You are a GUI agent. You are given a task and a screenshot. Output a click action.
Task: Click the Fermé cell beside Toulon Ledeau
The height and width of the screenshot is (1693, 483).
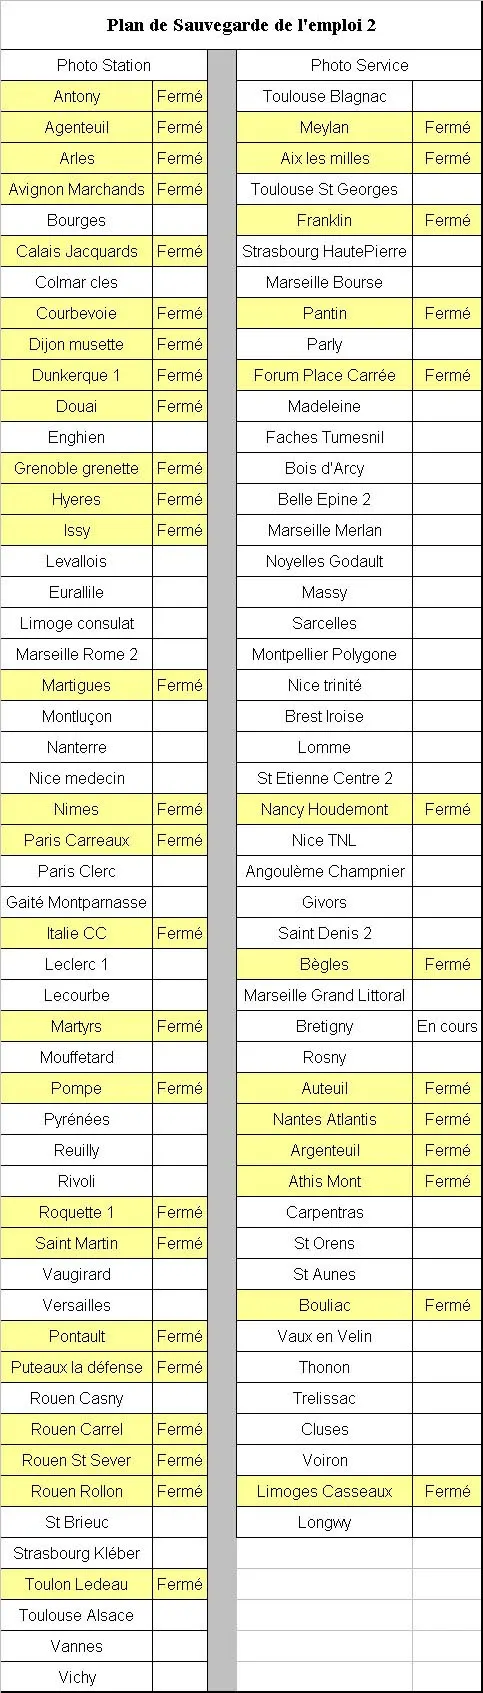coord(180,1584)
